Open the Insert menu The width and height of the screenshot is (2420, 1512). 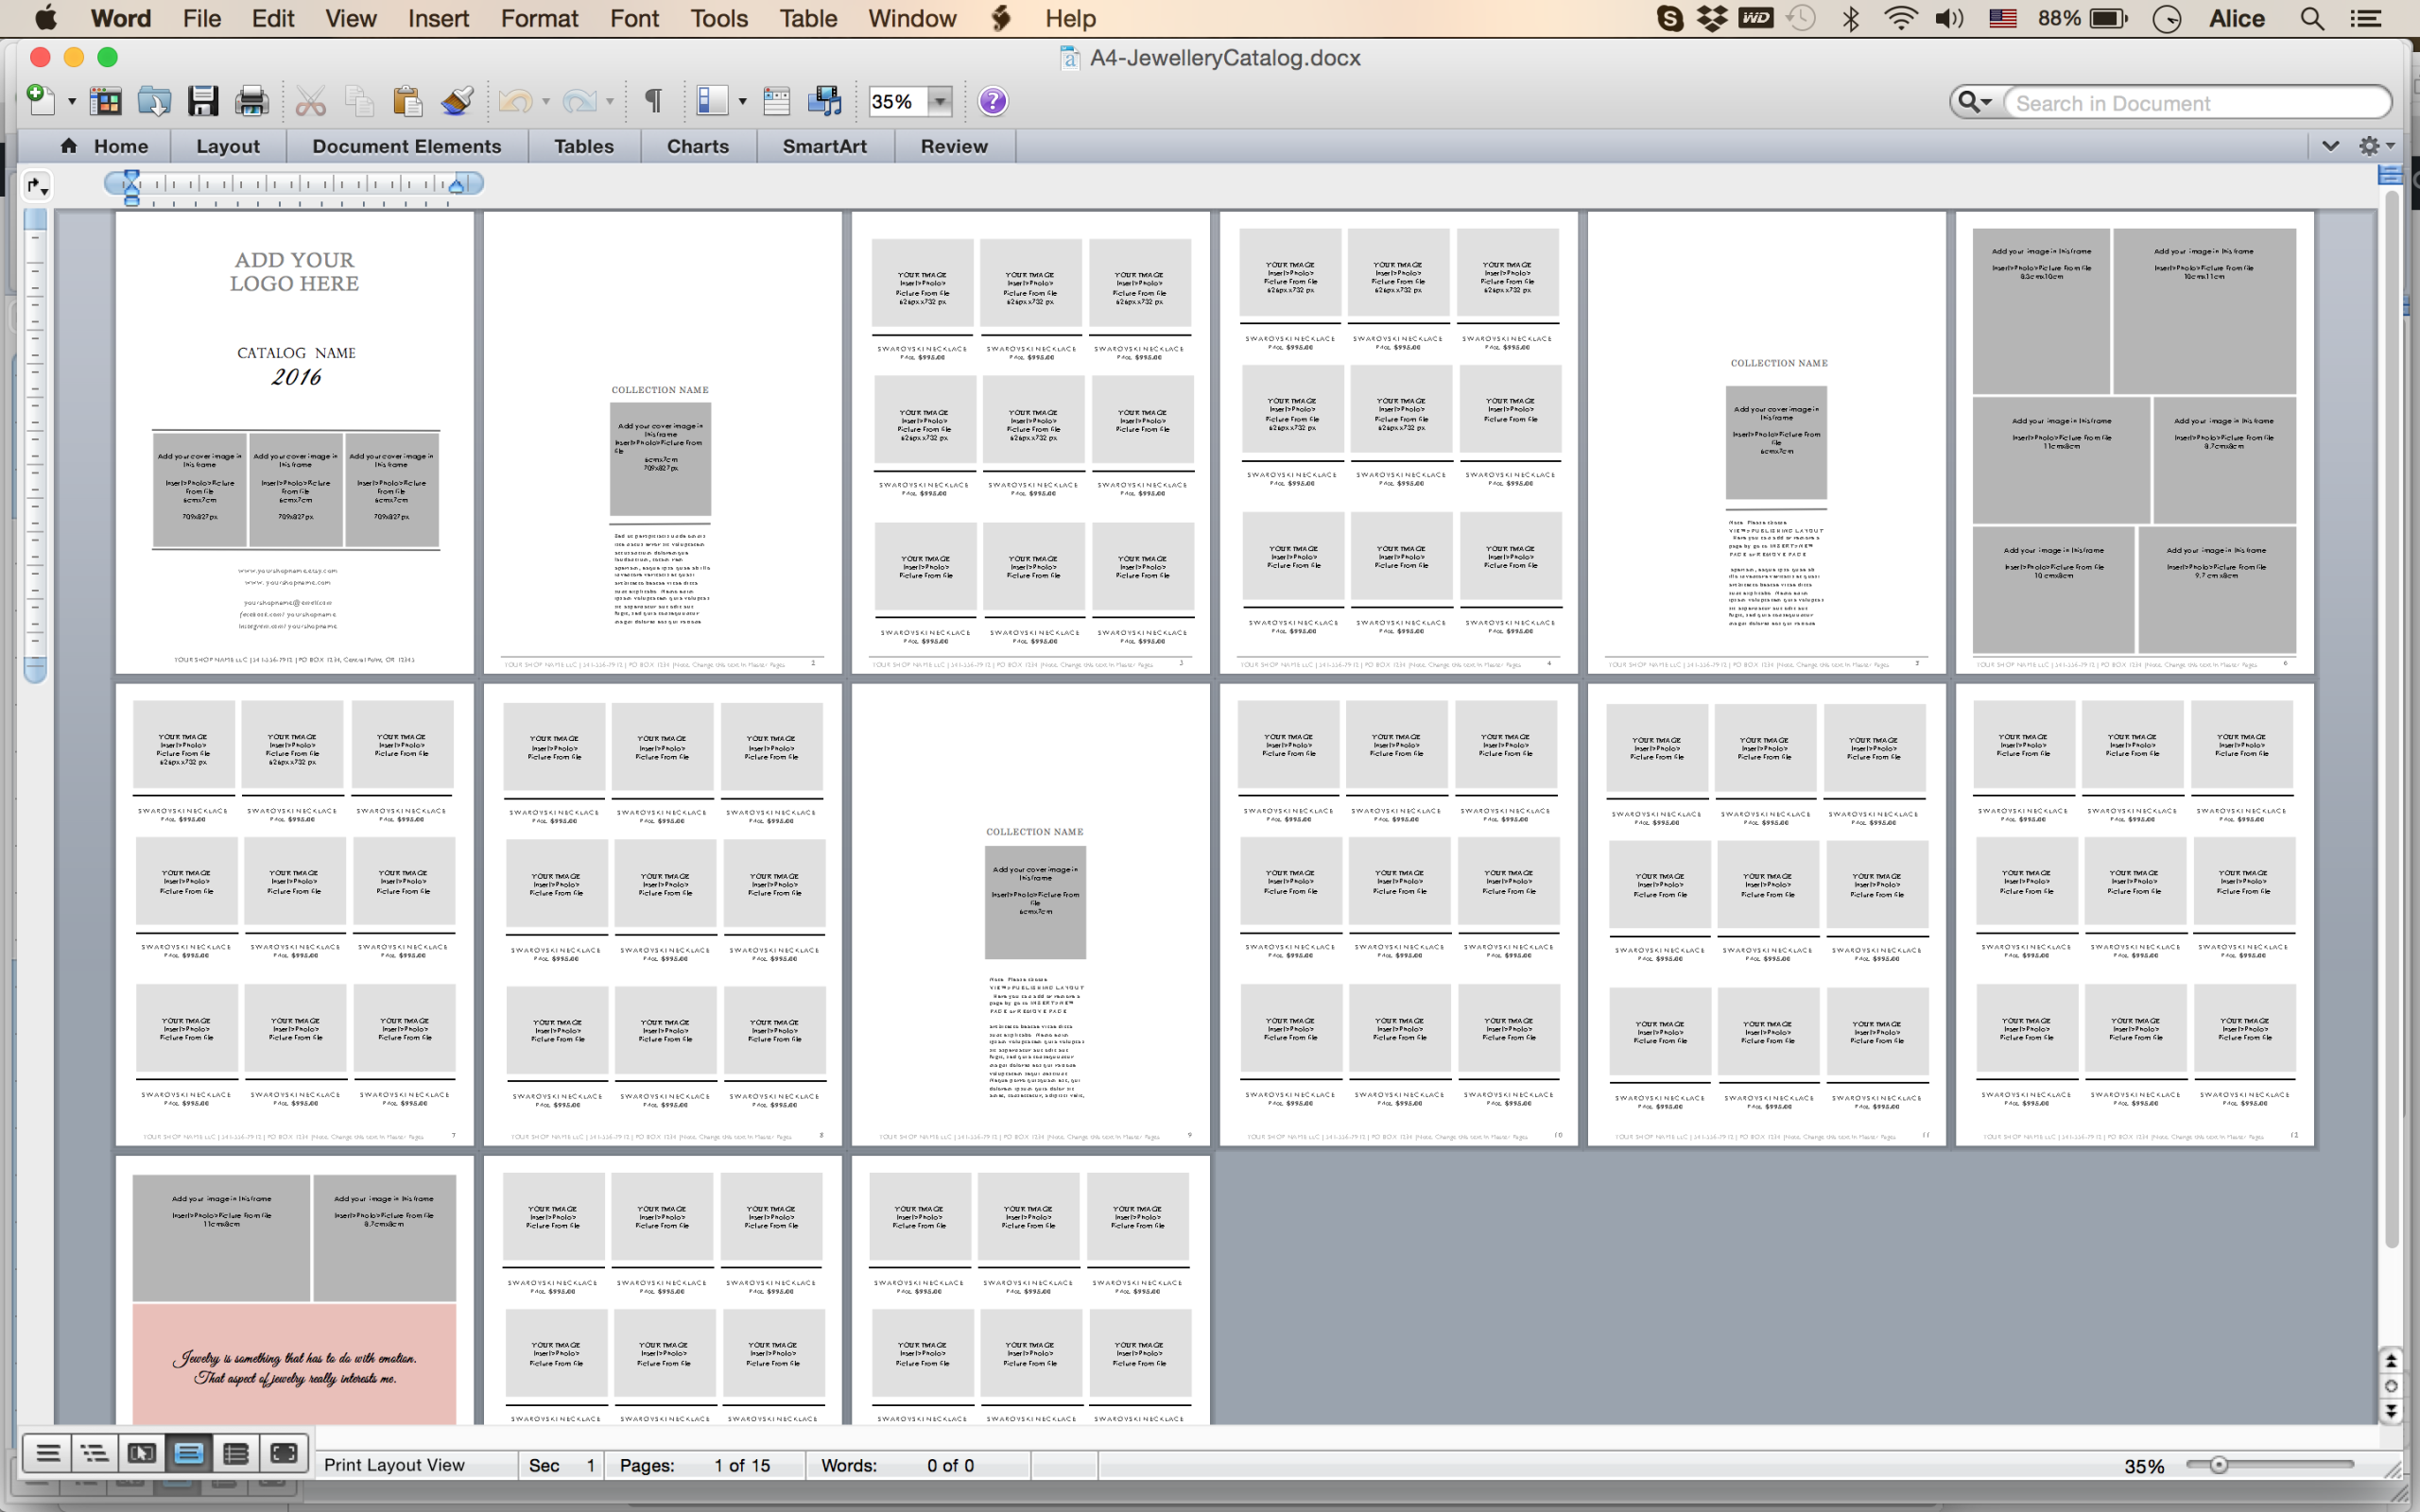[438, 18]
